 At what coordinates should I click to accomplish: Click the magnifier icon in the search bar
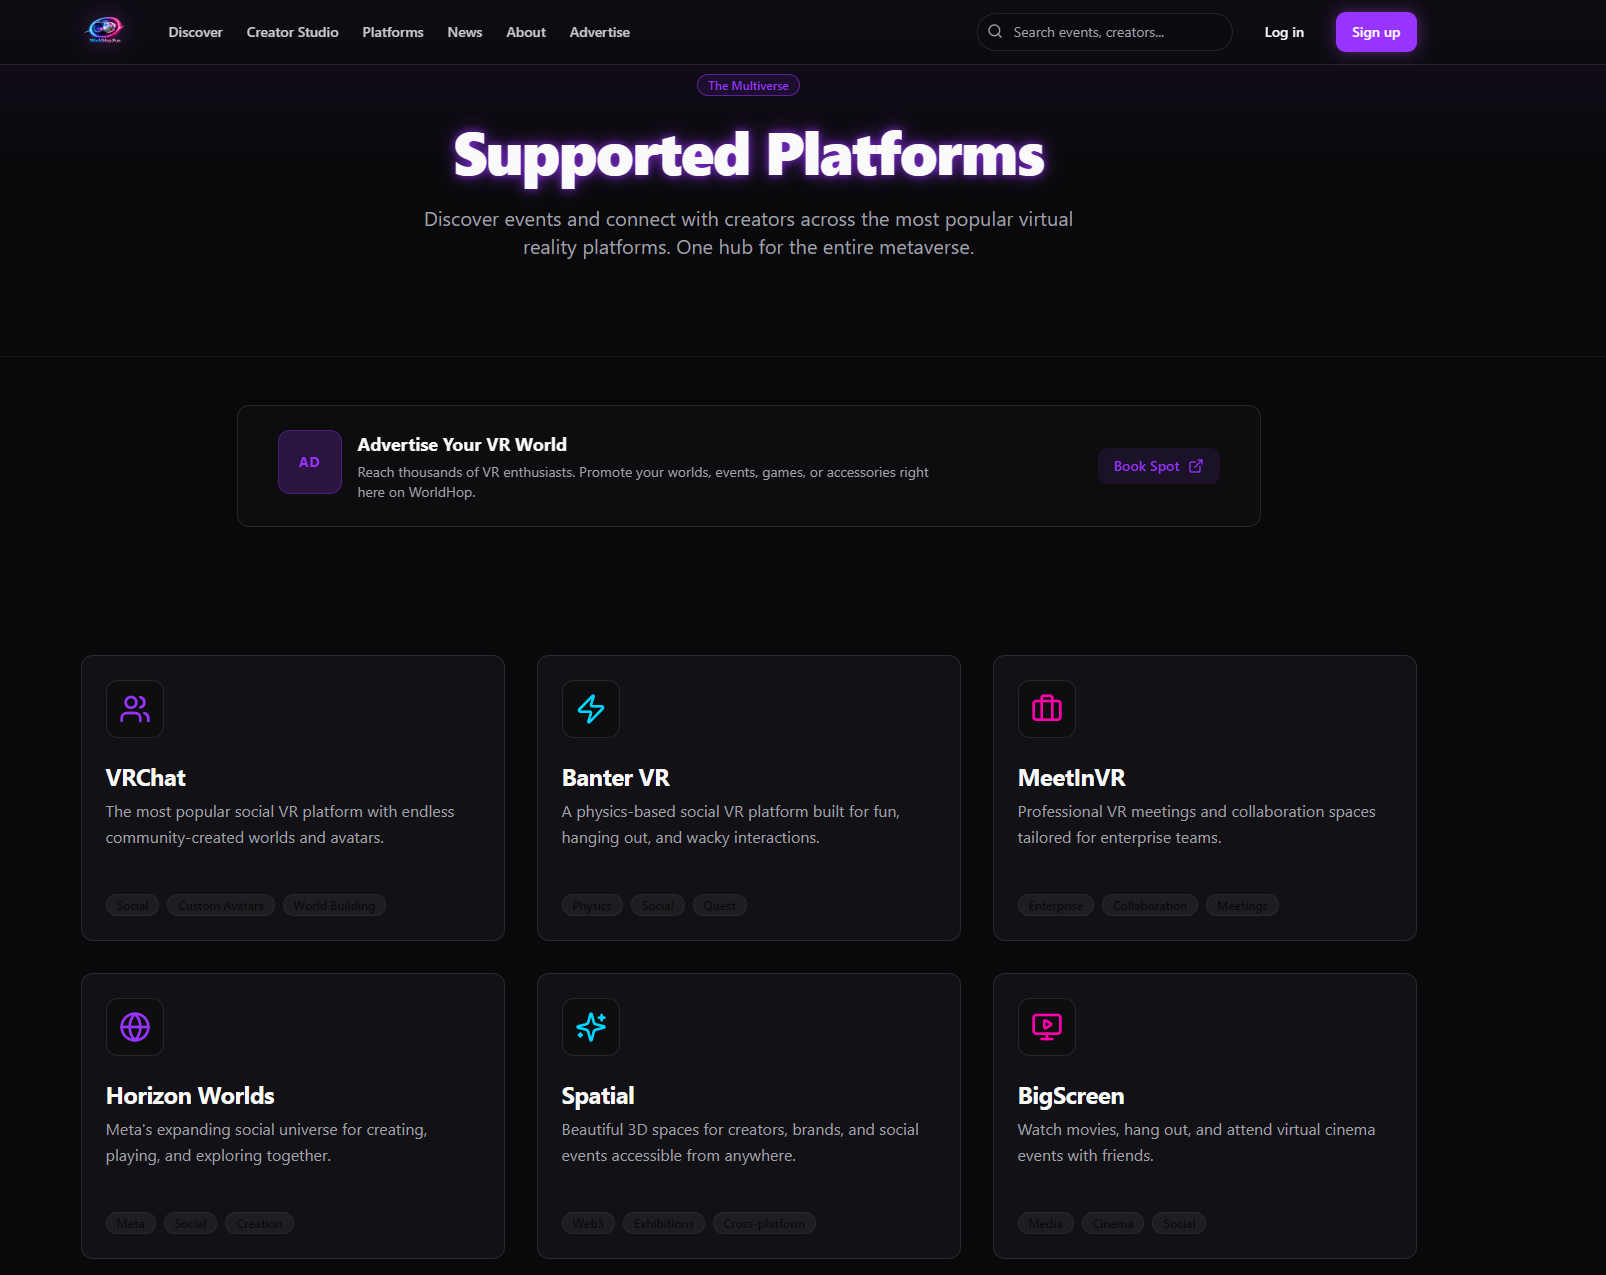tap(995, 32)
